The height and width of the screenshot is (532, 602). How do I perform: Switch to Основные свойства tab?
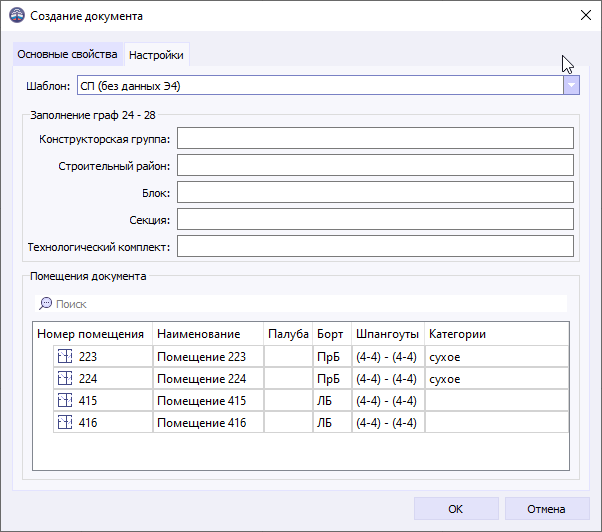coord(68,54)
